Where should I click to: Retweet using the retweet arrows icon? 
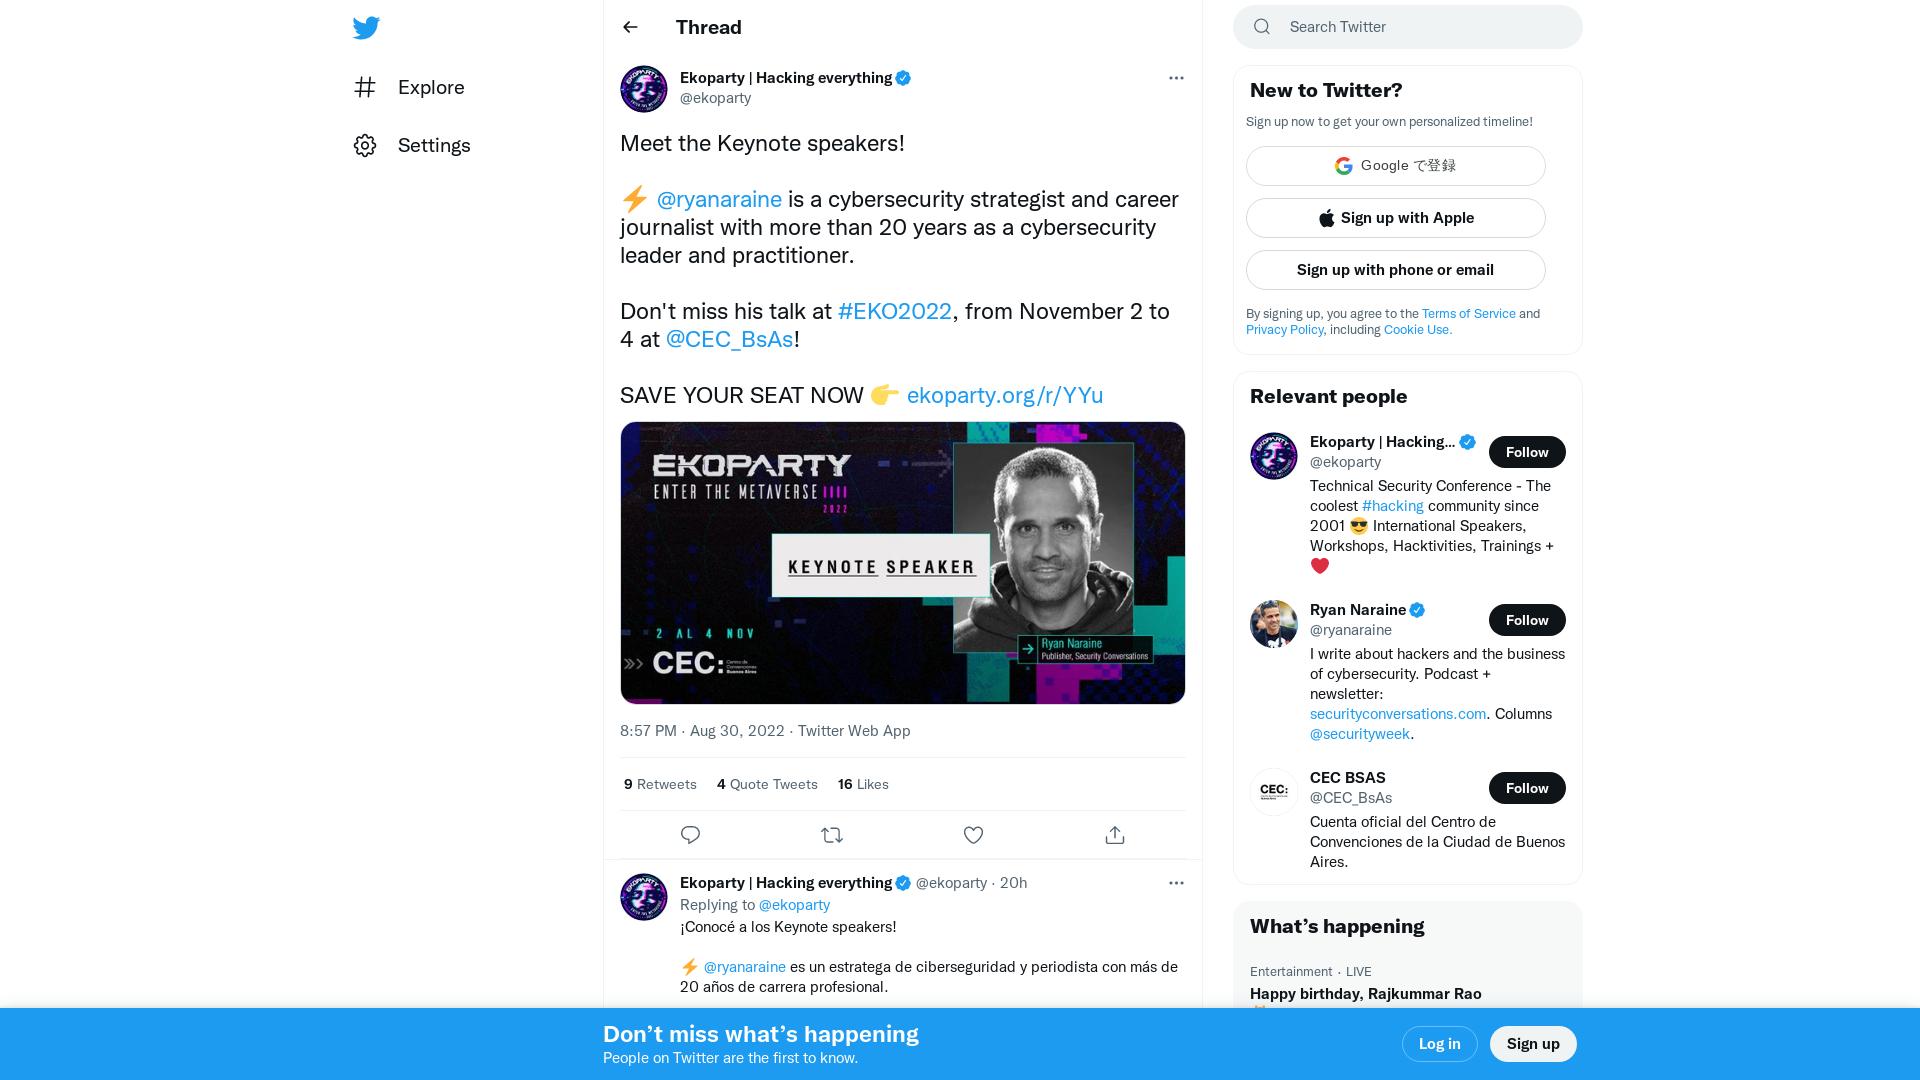(x=832, y=835)
